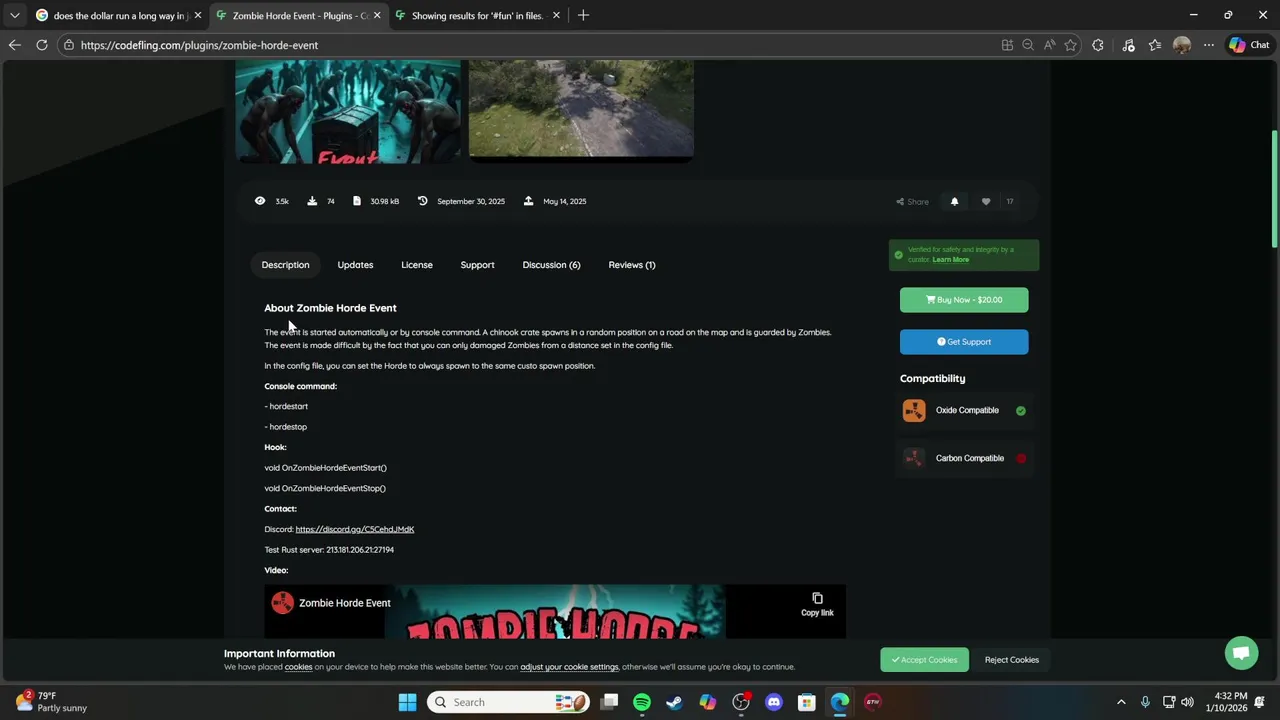
Task: Click the downloads count icon
Action: coord(312,201)
